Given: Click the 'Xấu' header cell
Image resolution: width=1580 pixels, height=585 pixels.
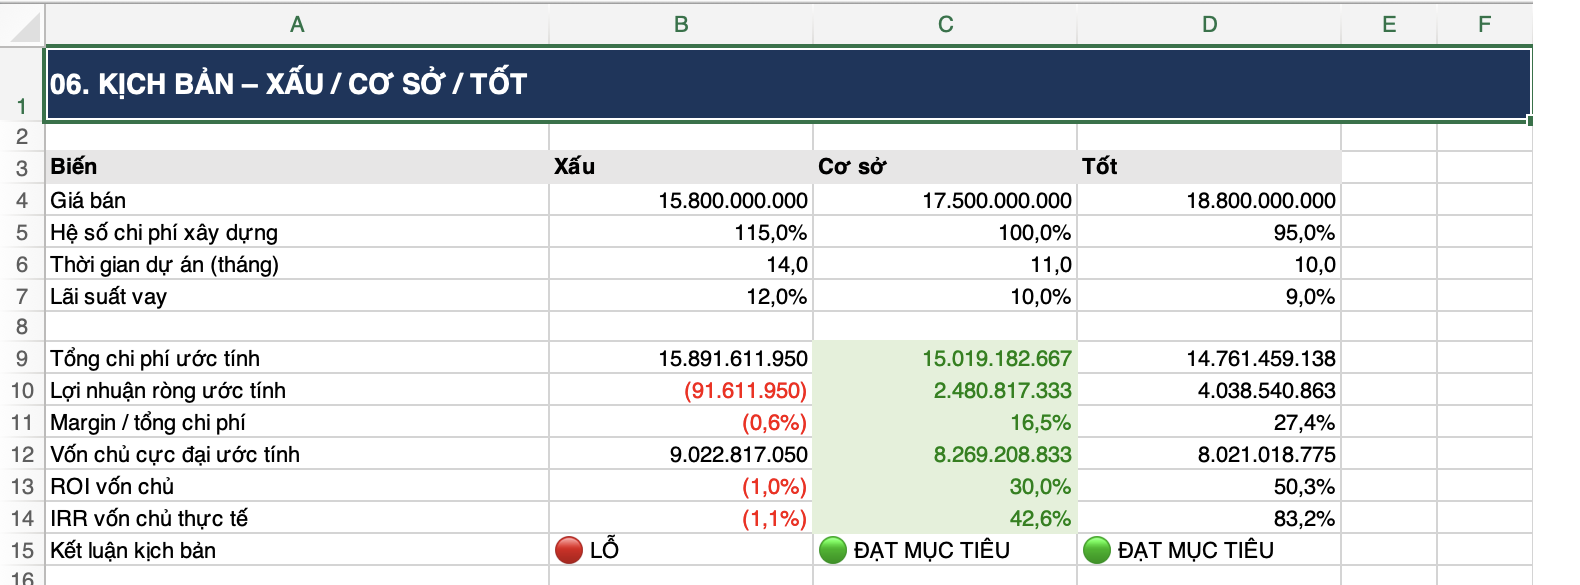Looking at the screenshot, I should [x=681, y=167].
